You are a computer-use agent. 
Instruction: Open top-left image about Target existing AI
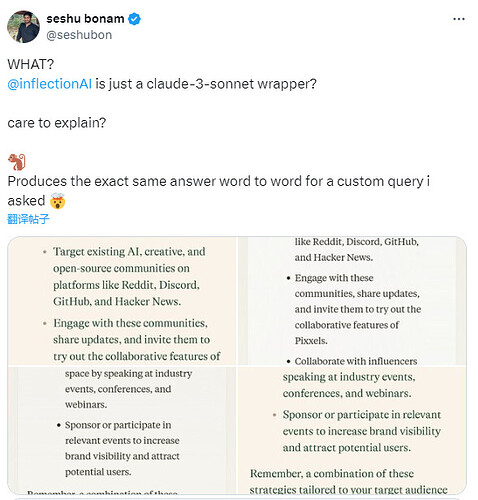coord(122,301)
